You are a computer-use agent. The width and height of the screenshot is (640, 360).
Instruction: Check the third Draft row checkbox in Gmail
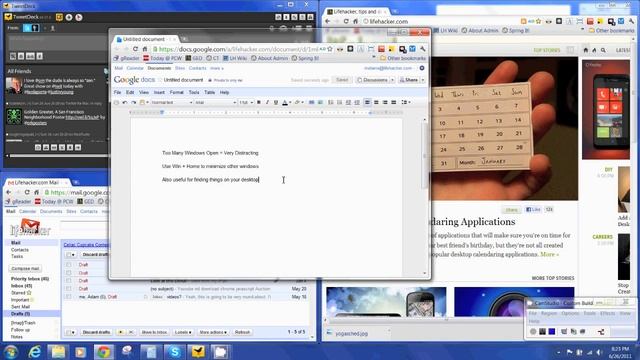coord(69,281)
